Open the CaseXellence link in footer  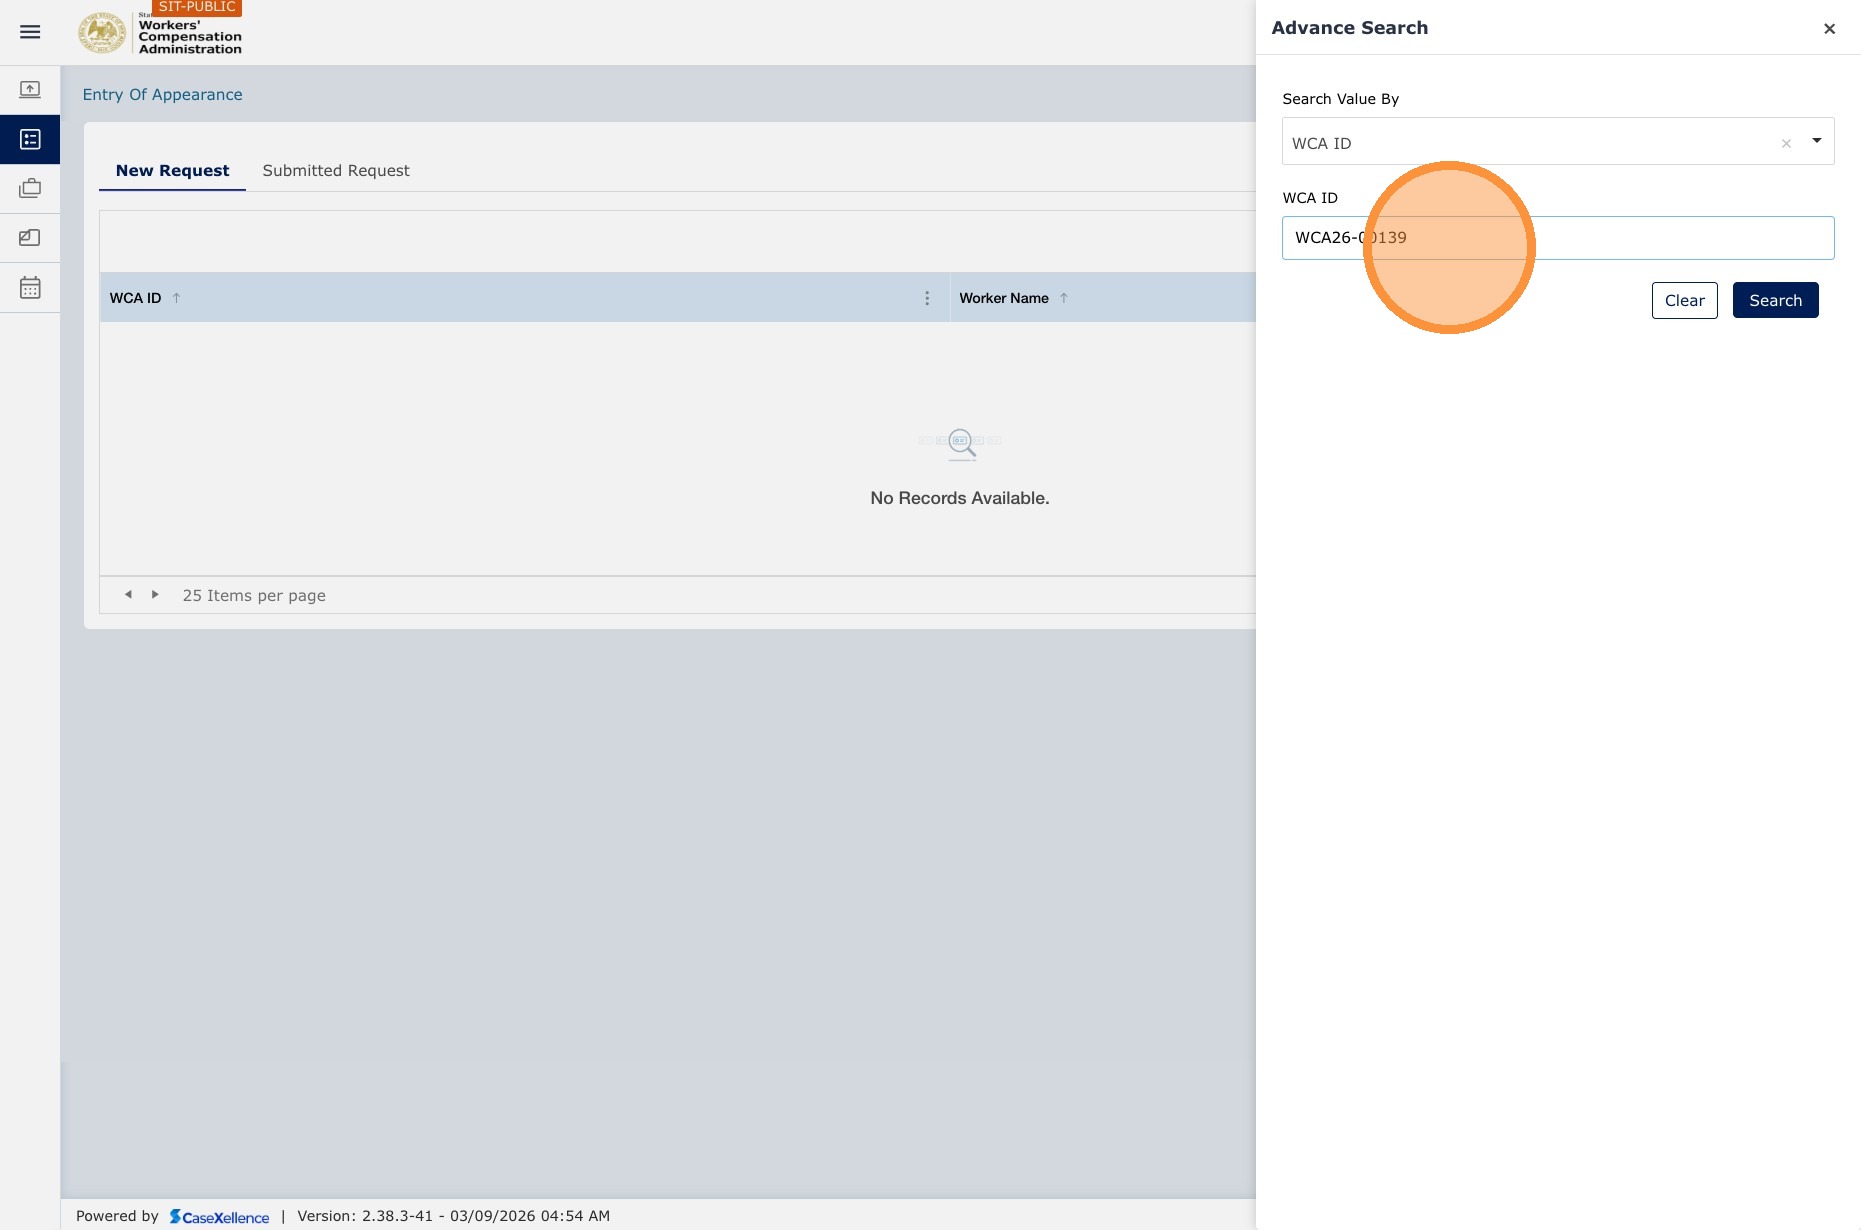pos(219,1216)
